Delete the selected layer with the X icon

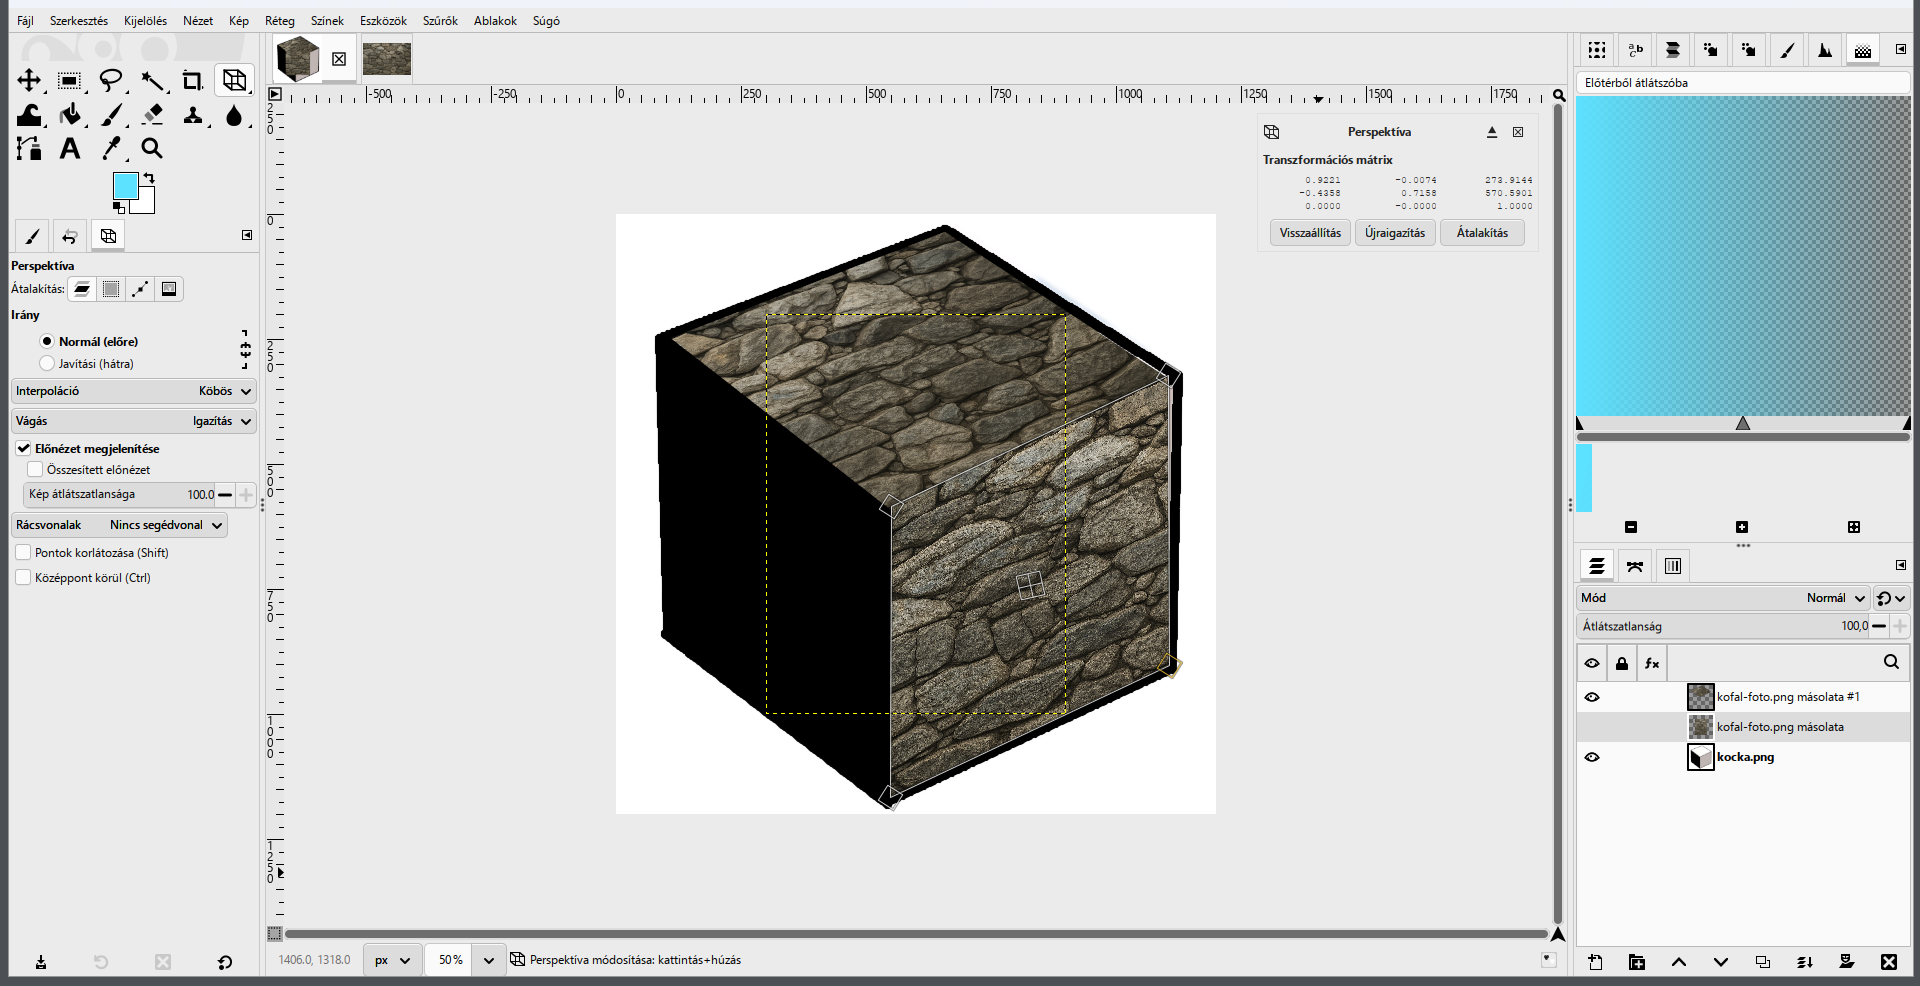[x=1888, y=962]
